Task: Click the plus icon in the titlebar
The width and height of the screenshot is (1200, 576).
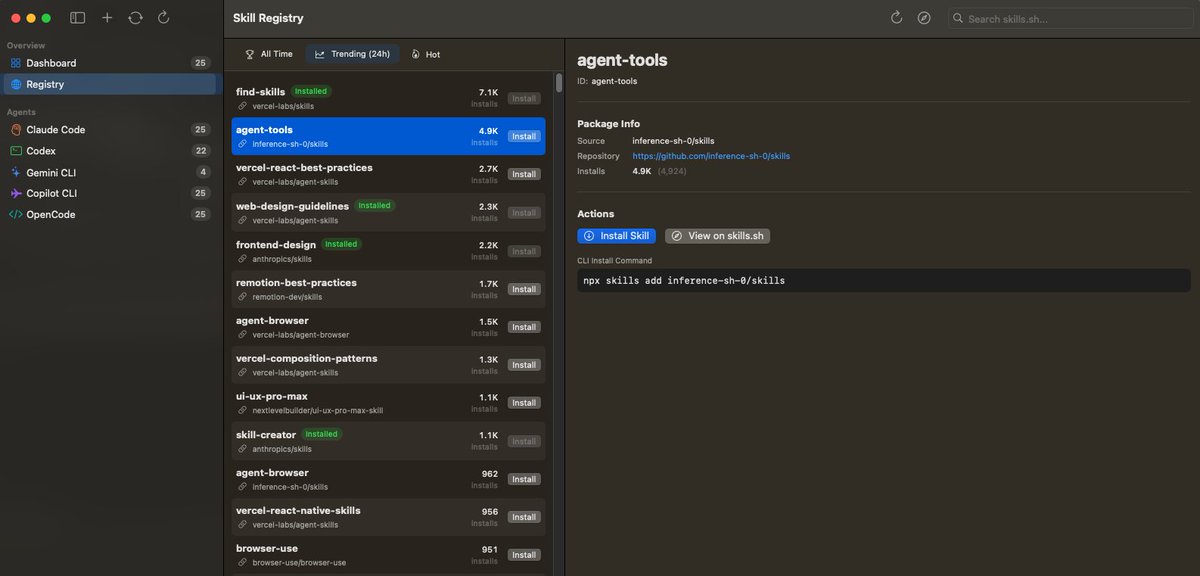Action: [107, 18]
